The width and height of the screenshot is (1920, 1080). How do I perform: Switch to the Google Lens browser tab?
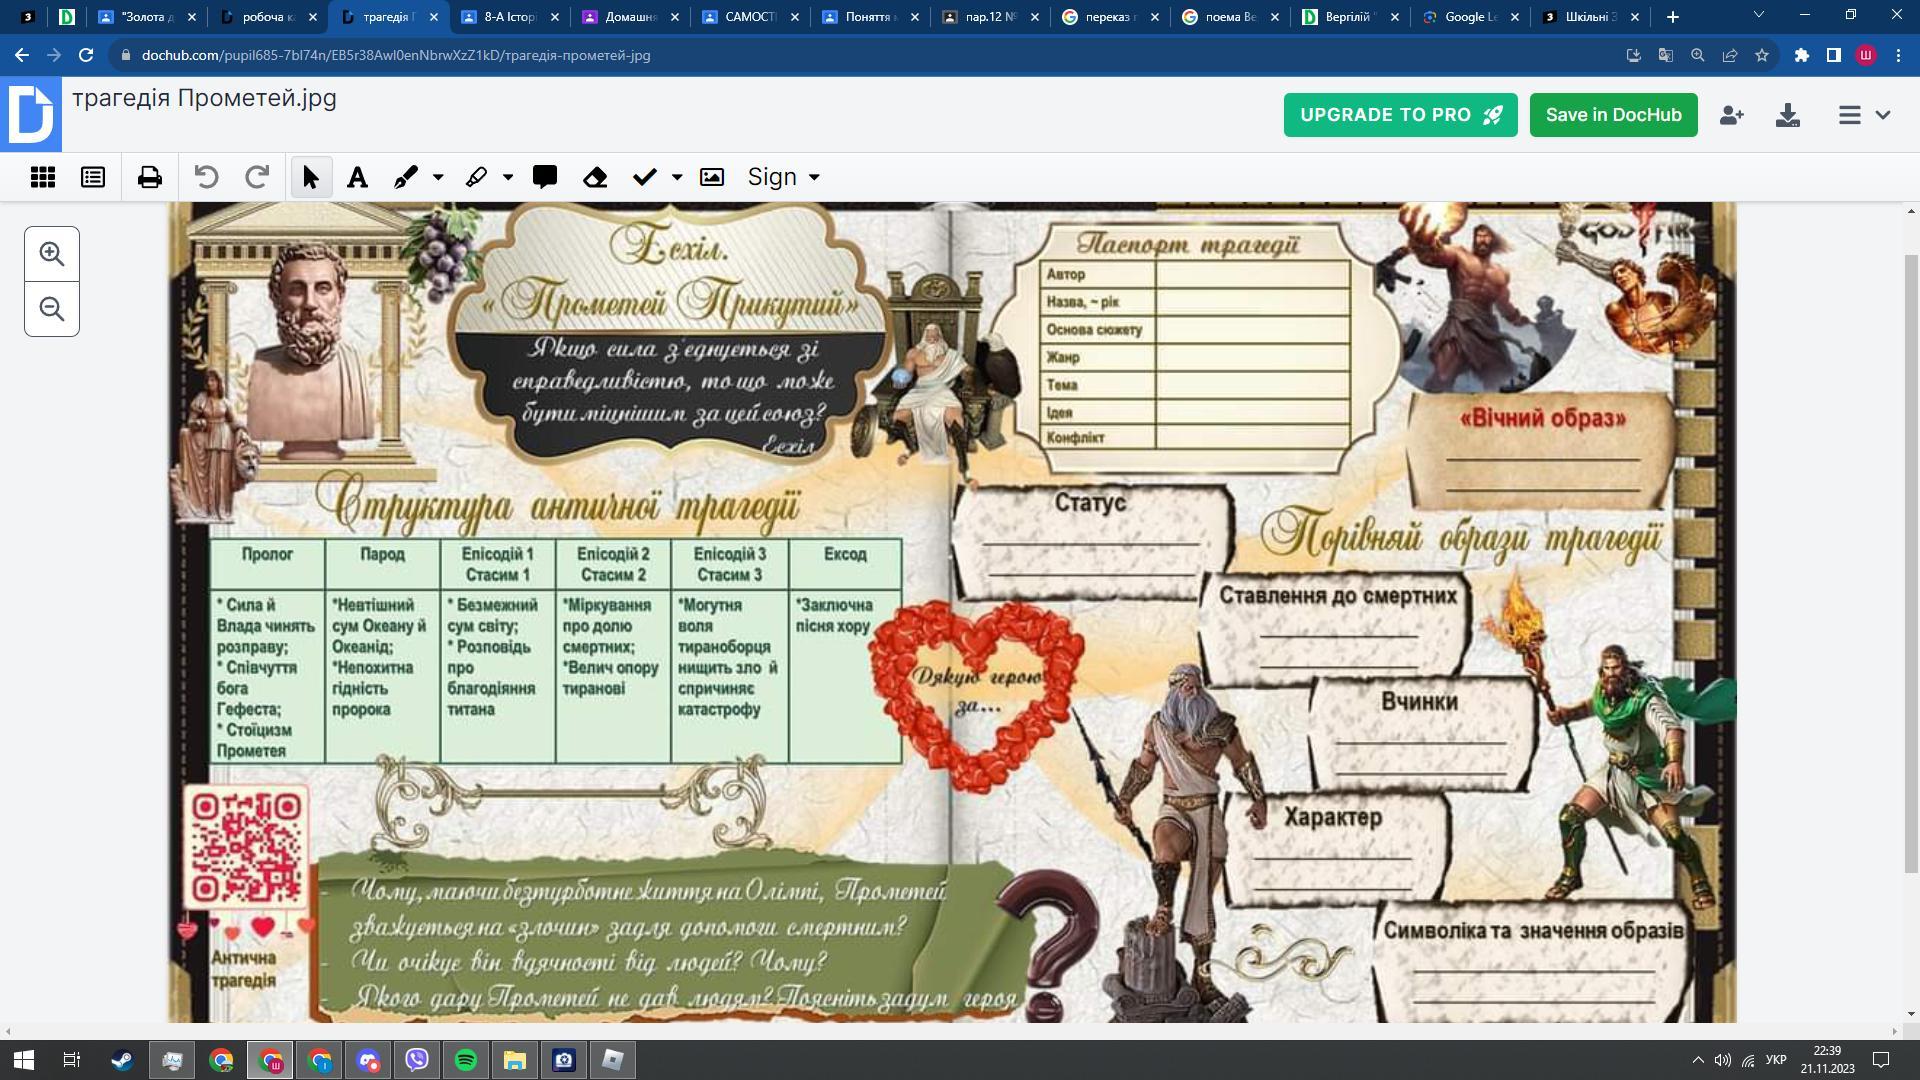(1468, 17)
